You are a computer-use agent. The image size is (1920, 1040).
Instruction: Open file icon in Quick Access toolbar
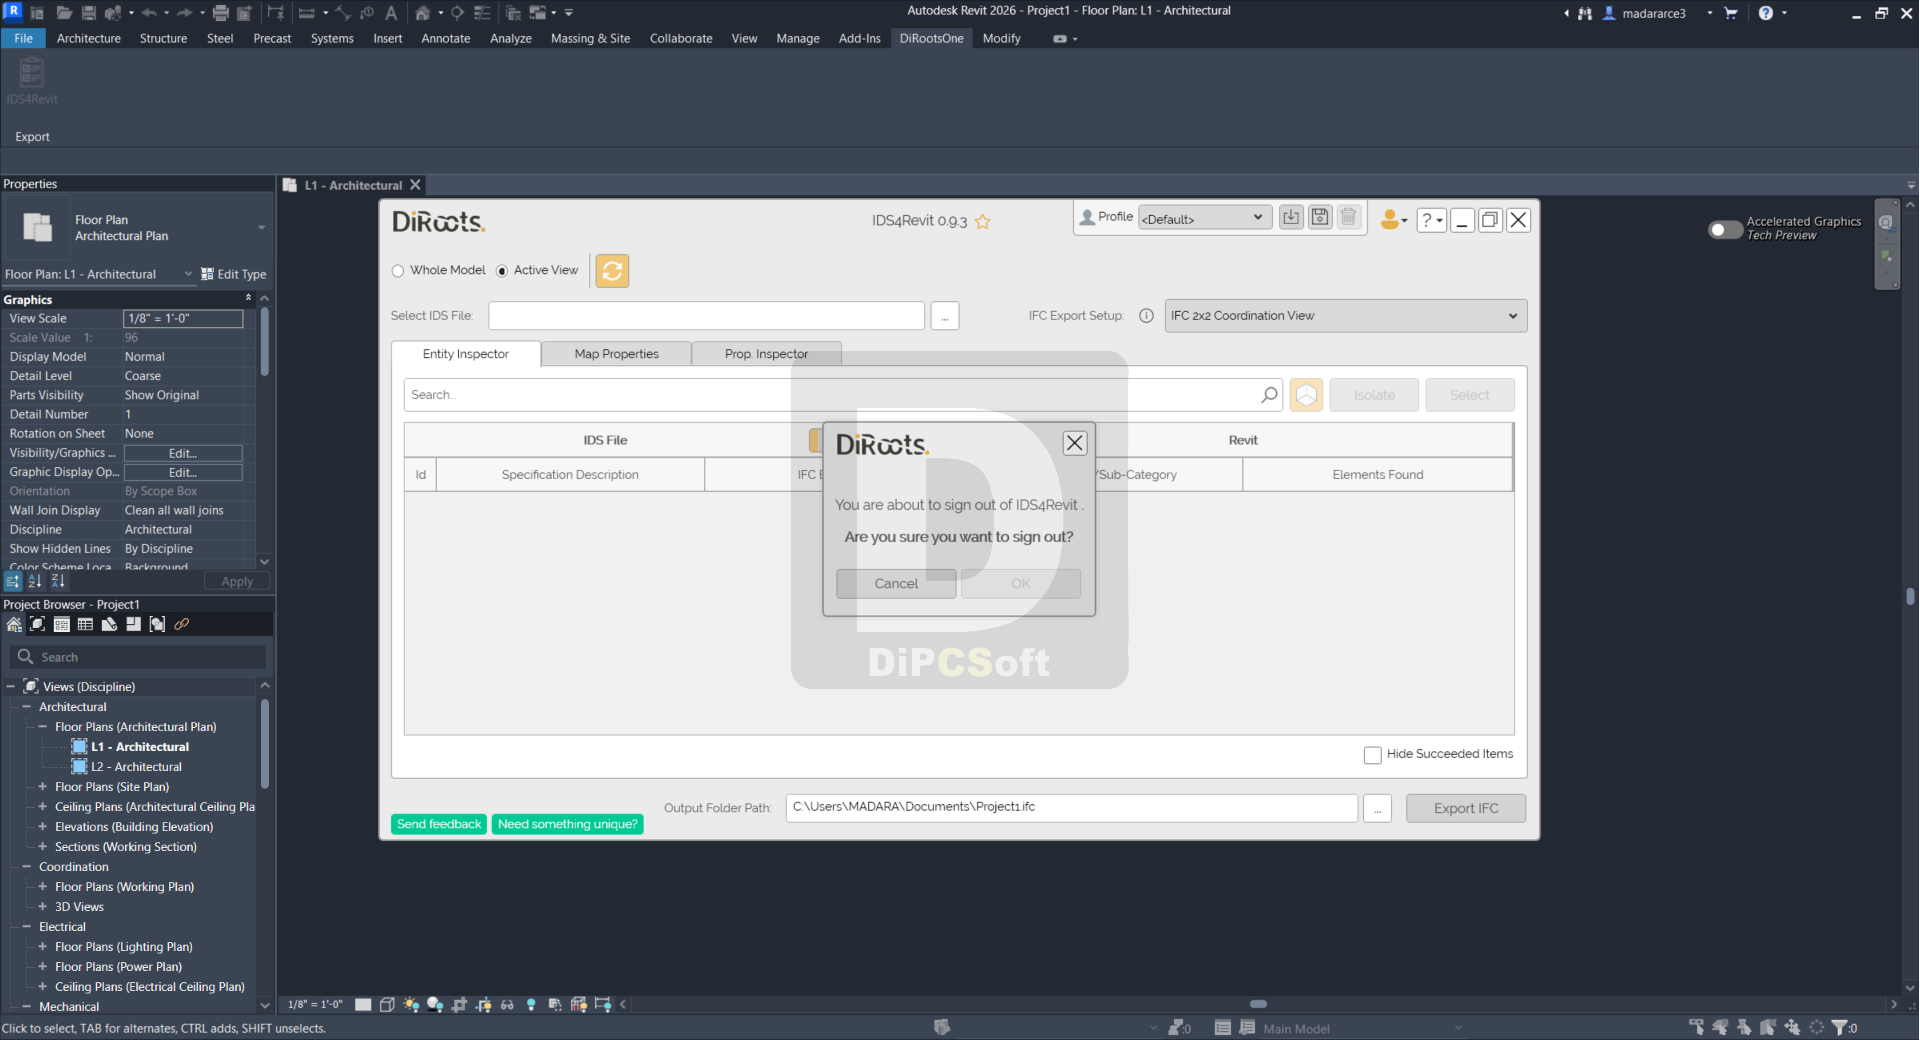pos(64,13)
